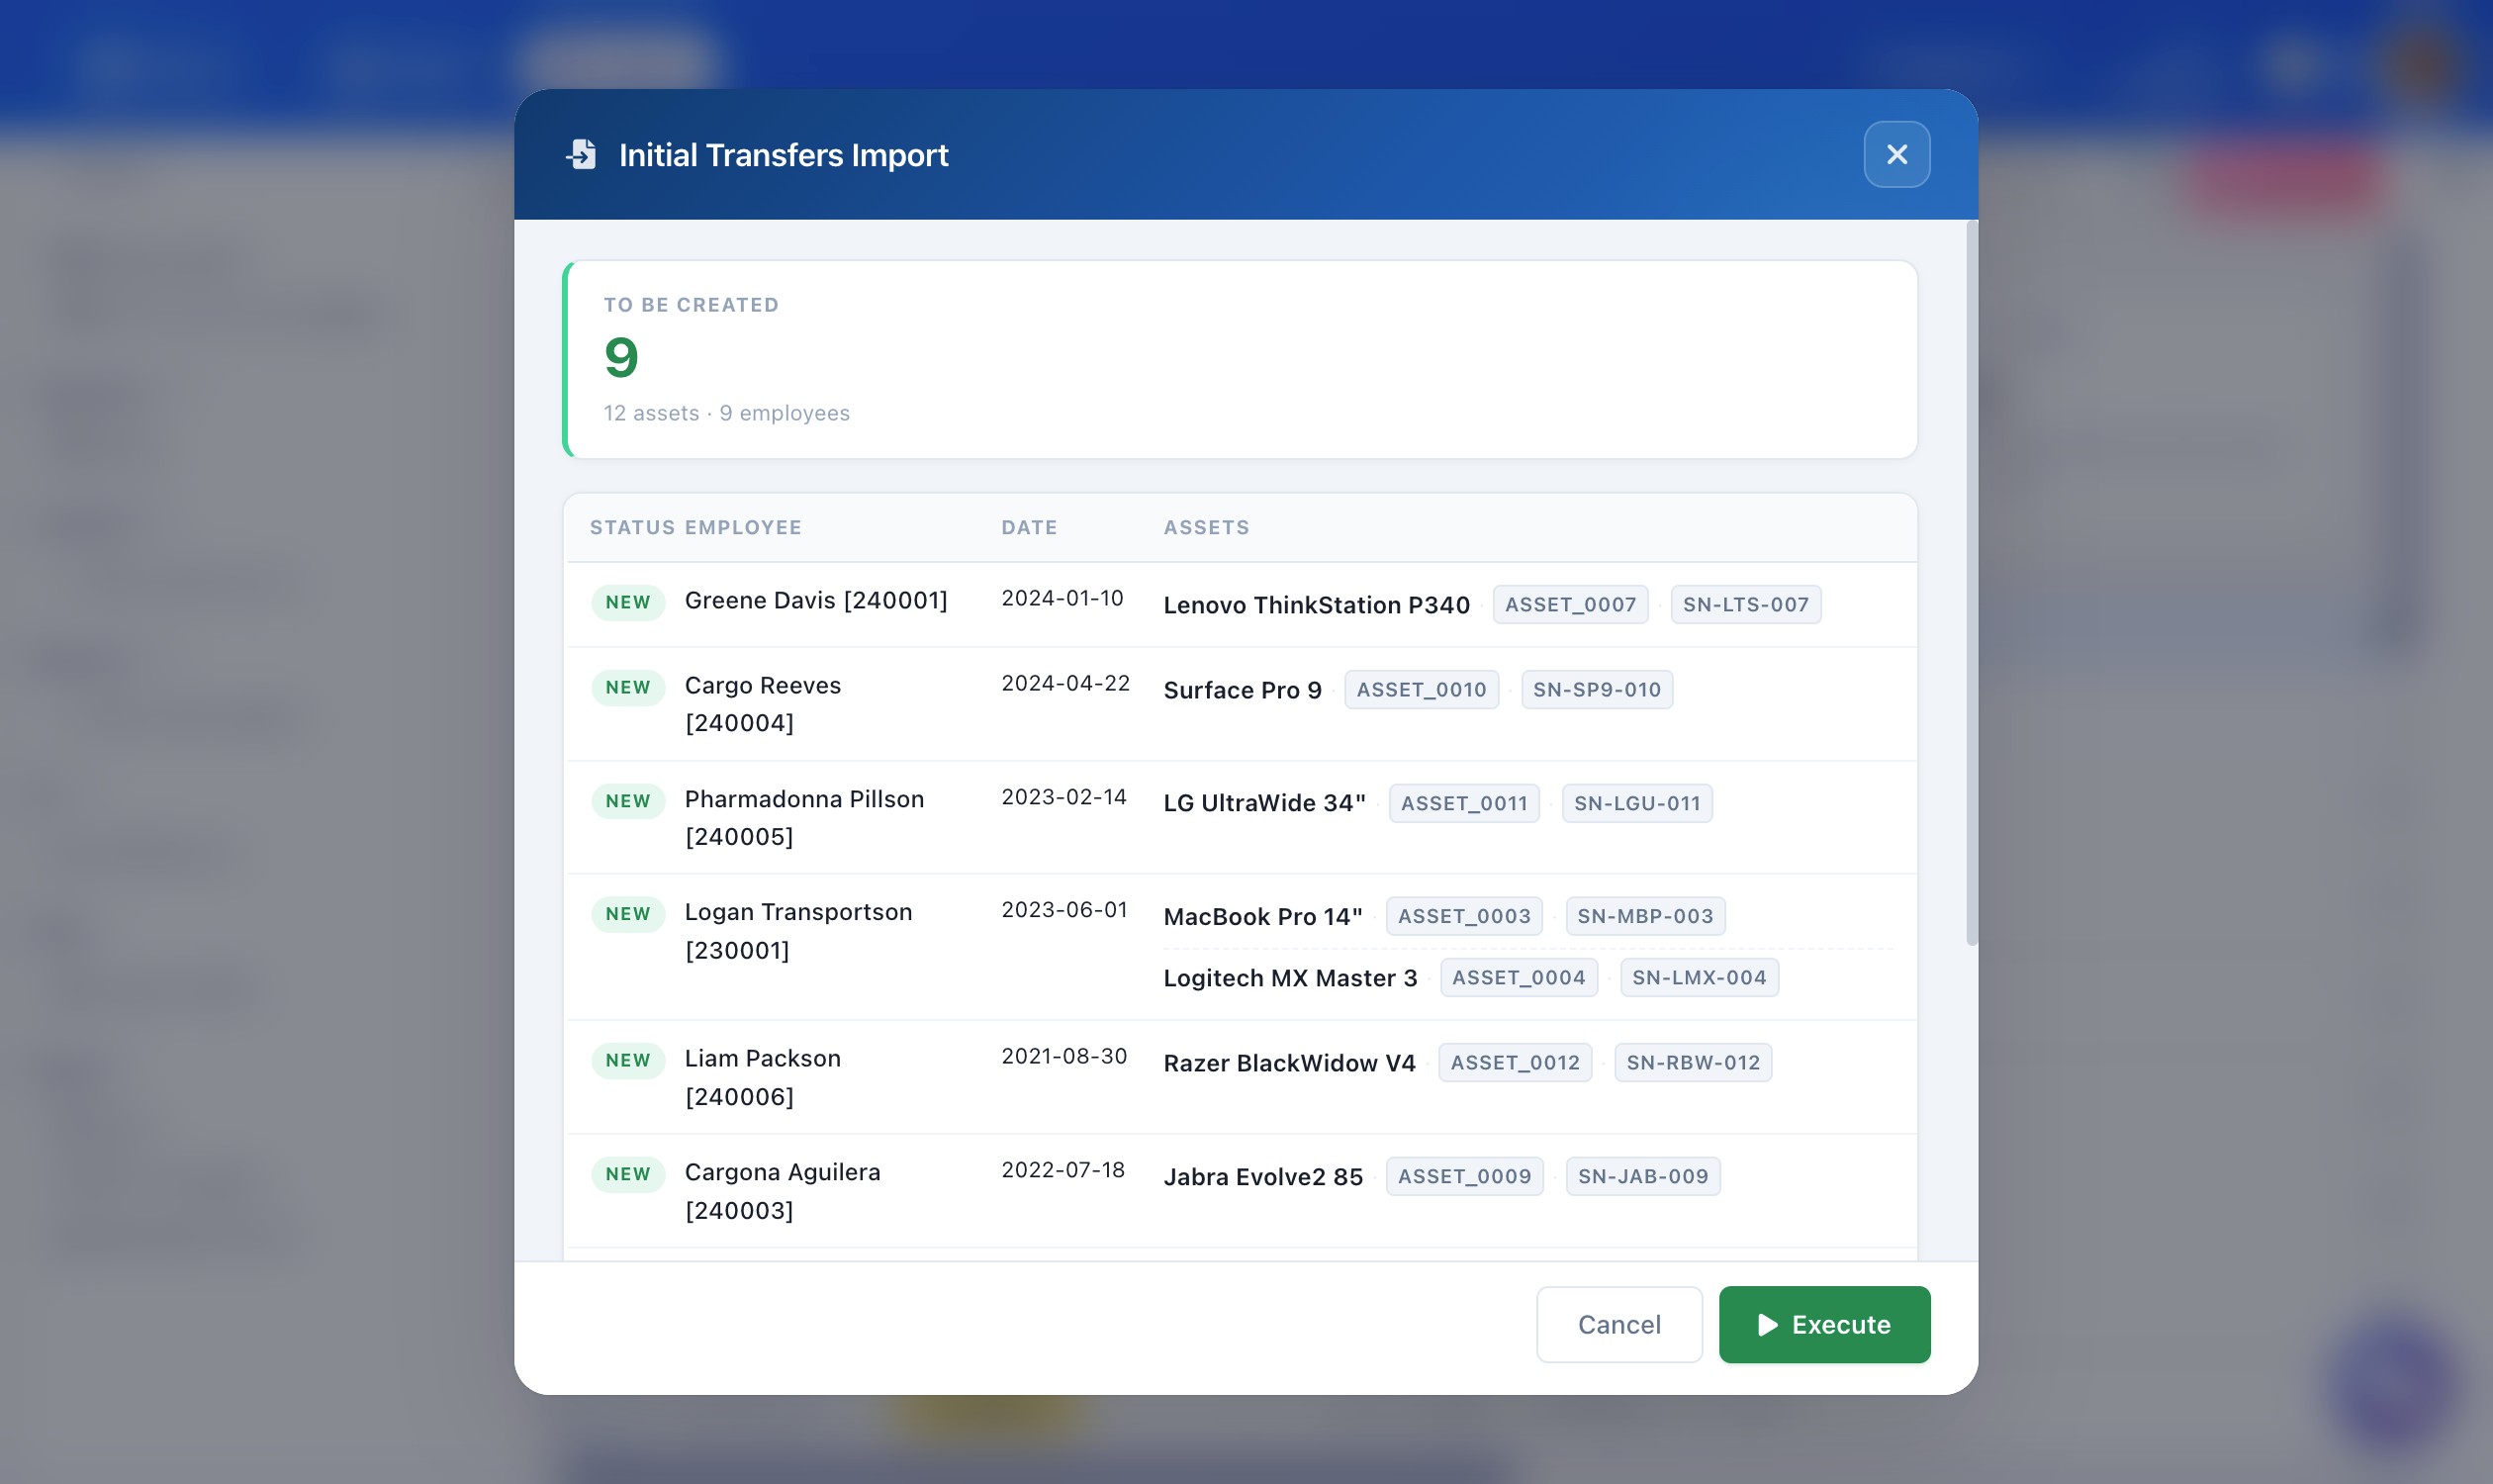Click the date 2021-08-30

(x=1064, y=1056)
